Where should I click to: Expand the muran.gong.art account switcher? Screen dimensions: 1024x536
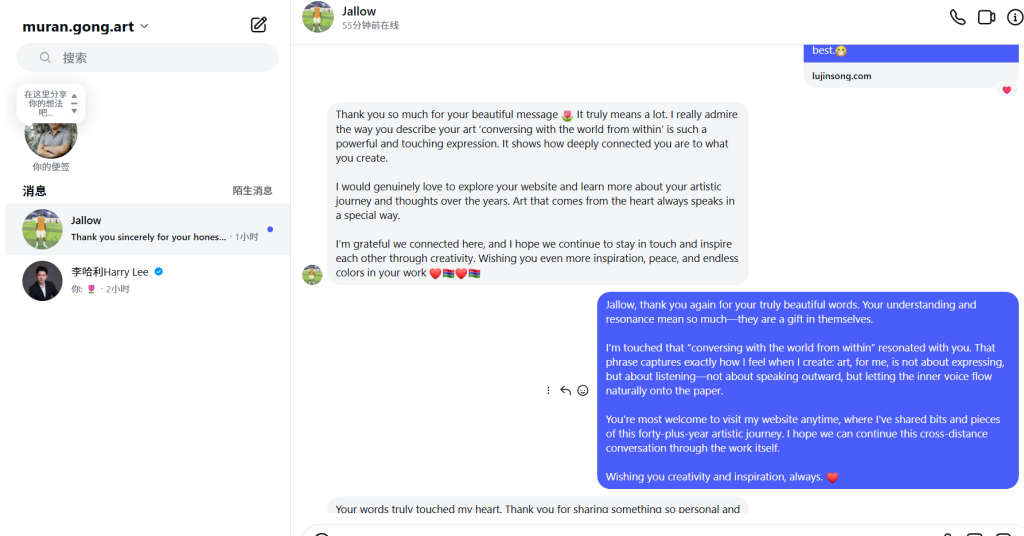145,27
